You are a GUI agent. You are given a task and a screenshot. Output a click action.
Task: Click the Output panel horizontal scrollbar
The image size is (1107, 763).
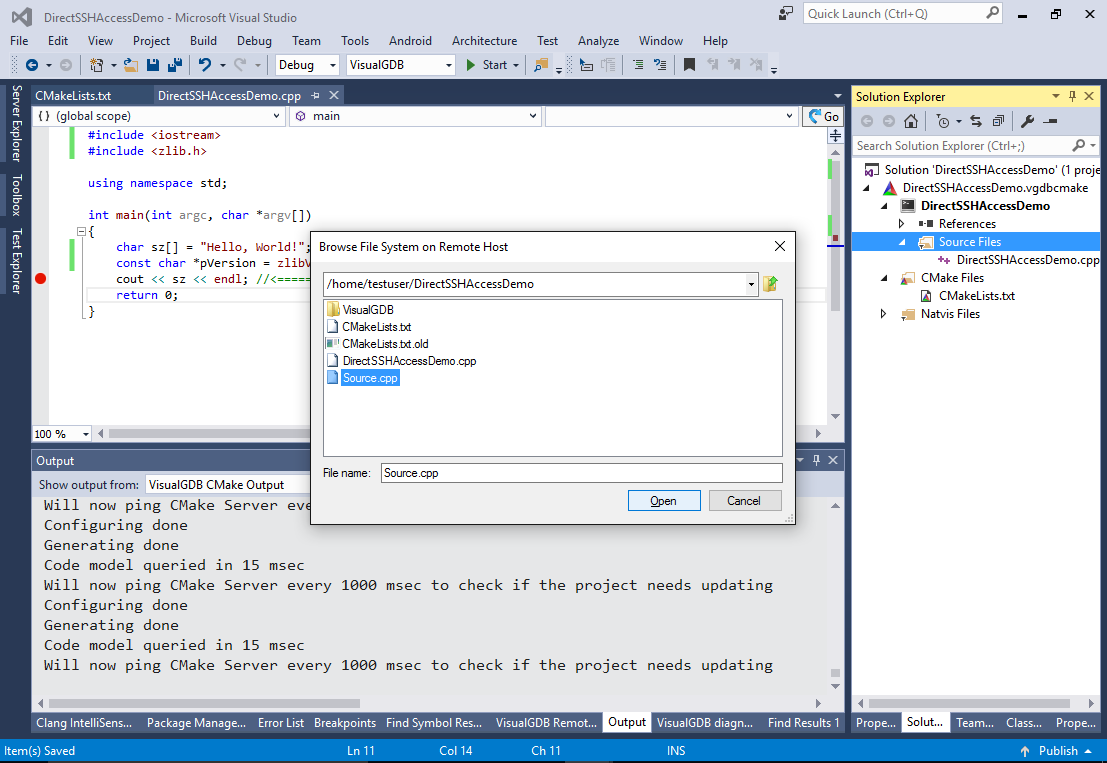pyautogui.click(x=204, y=704)
